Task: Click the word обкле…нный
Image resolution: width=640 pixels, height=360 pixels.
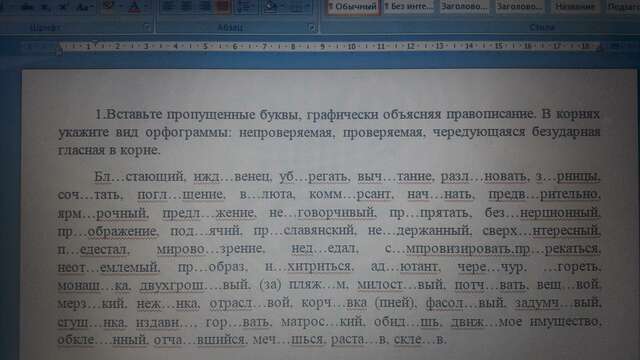Action: (x=103, y=340)
